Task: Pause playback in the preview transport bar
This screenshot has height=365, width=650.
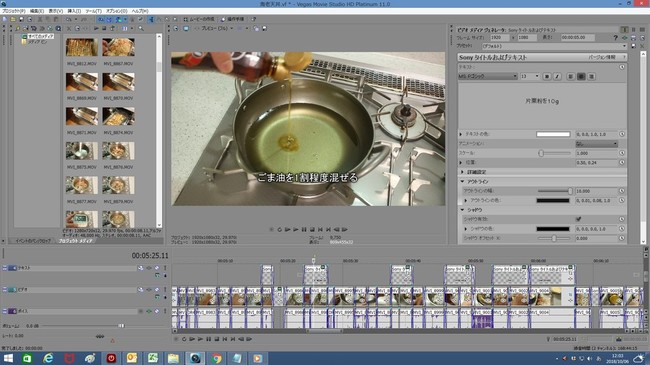Action: pyautogui.click(x=304, y=229)
